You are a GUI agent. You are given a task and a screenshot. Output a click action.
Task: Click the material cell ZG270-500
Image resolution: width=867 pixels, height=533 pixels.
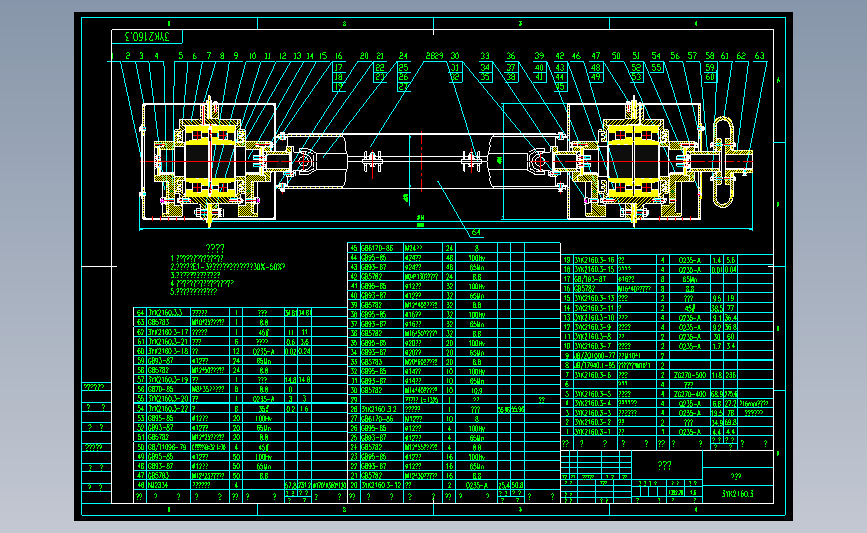click(690, 375)
